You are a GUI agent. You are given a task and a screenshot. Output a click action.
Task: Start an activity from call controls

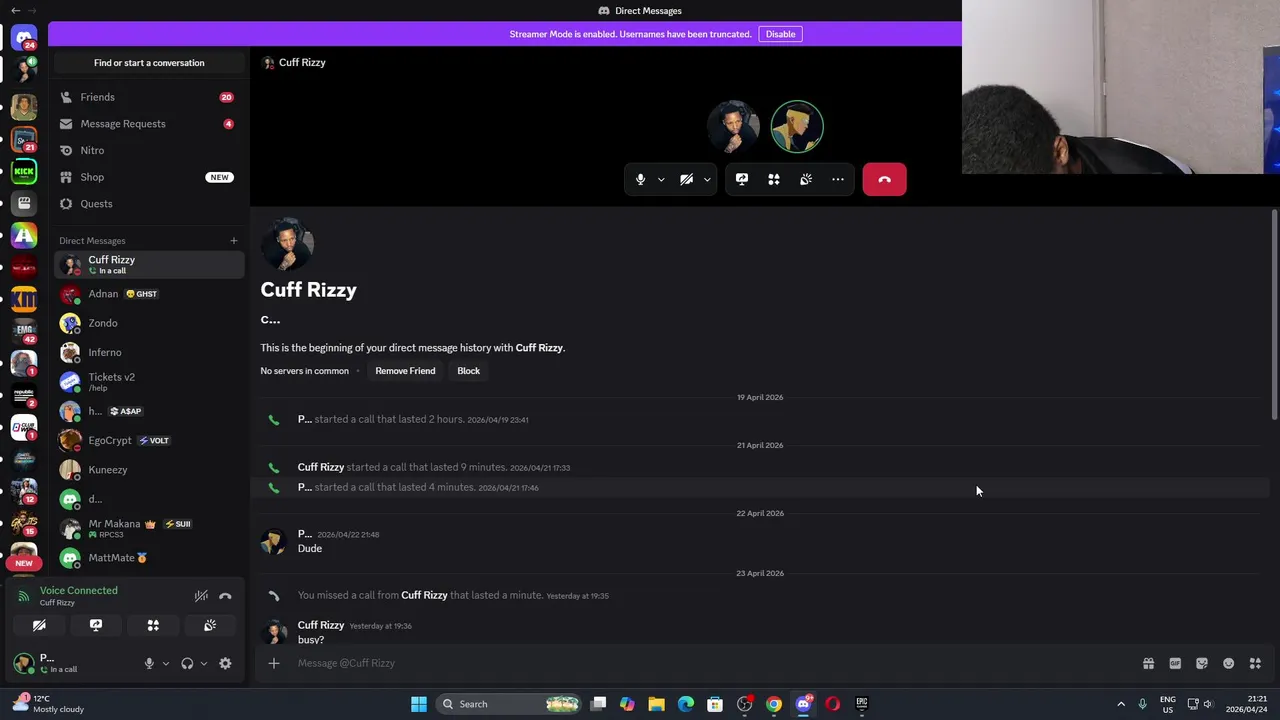coord(774,179)
